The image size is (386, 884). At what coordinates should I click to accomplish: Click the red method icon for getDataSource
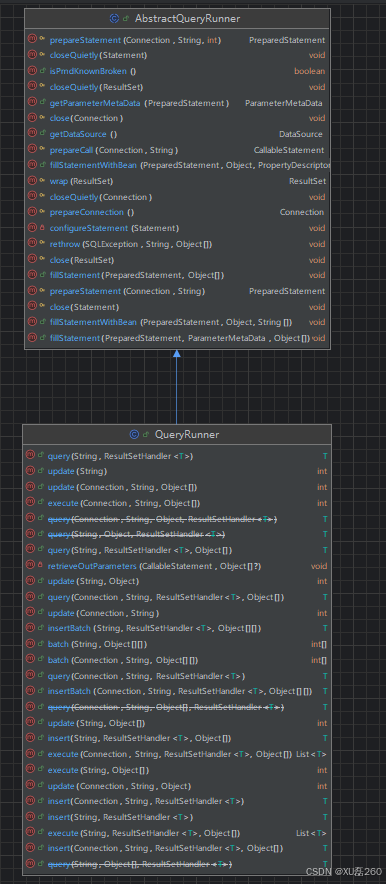coord(32,134)
